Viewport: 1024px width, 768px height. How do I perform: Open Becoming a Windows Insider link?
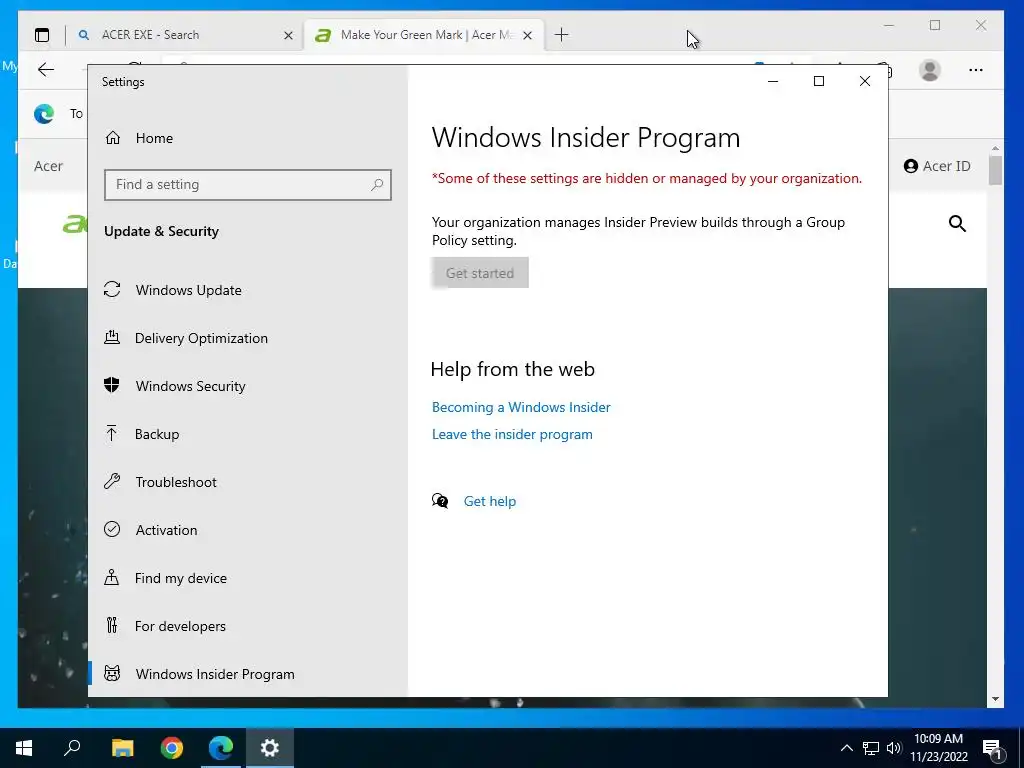click(521, 407)
